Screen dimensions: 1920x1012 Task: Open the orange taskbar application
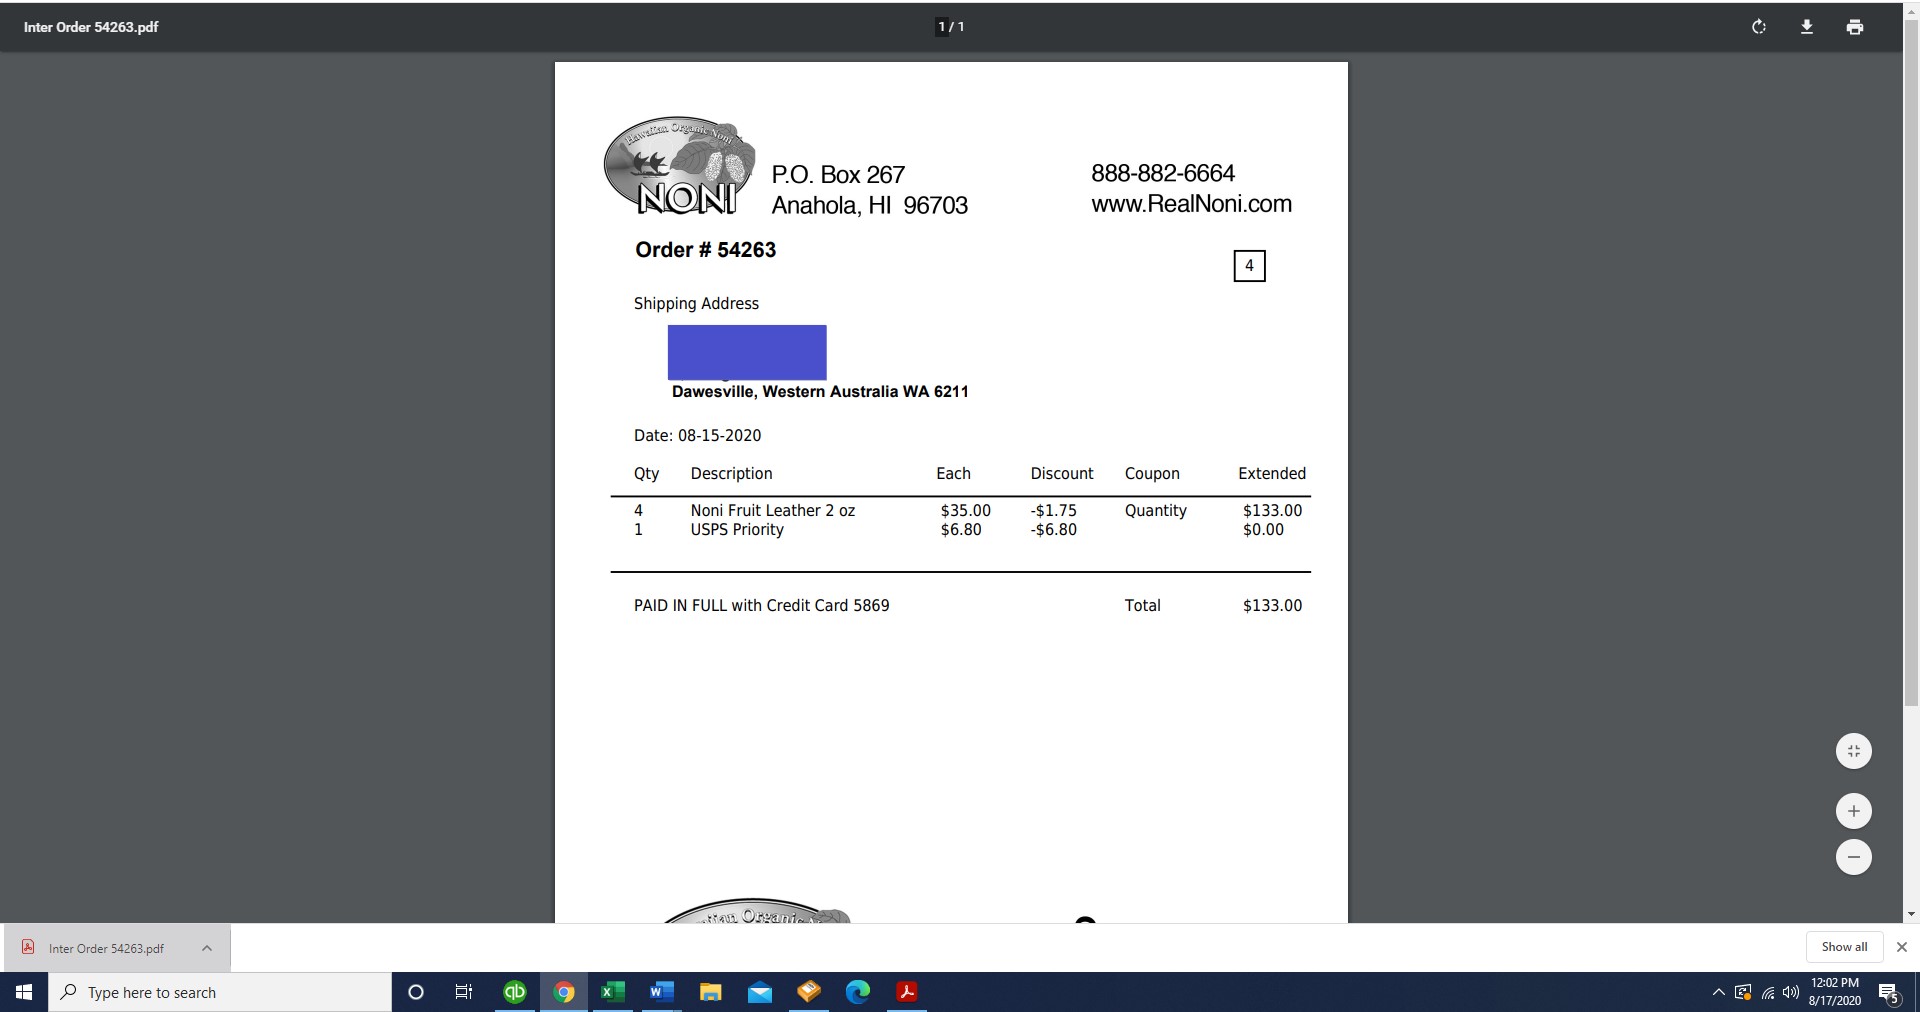pyautogui.click(x=808, y=992)
